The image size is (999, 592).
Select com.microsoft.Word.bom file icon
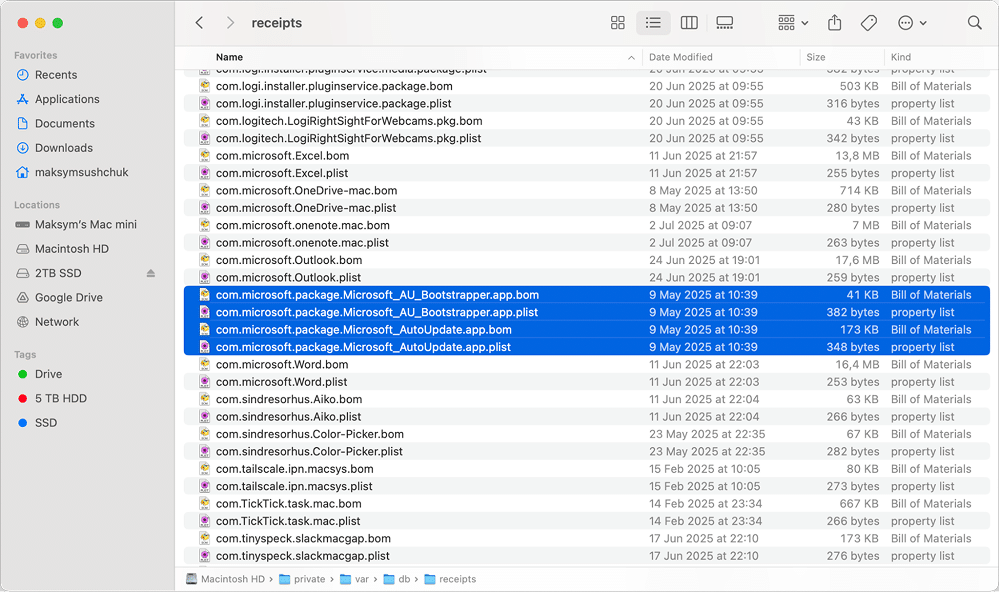tap(205, 365)
